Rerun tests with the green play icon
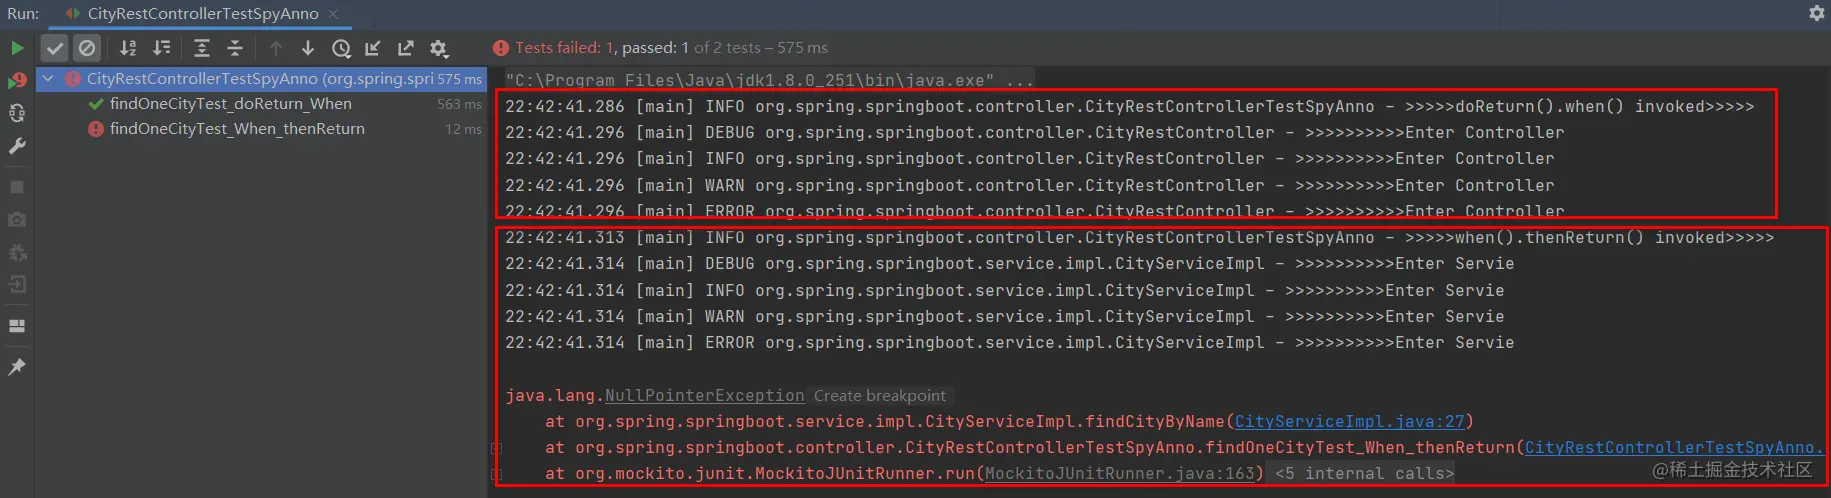This screenshot has height=498, width=1831. point(17,48)
